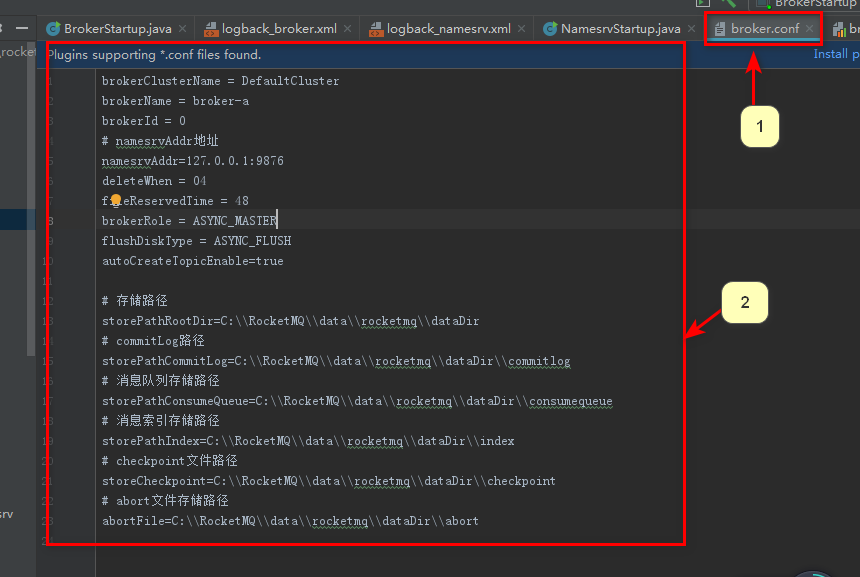Close the BrokerStartup.java tab

(182, 29)
